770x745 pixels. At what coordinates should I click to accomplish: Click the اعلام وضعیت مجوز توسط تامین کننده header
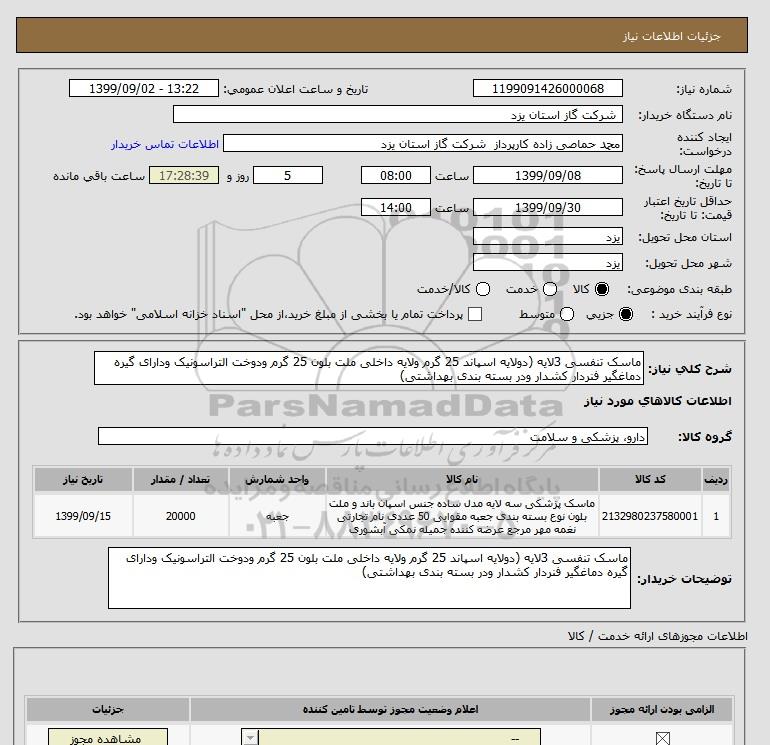390,709
